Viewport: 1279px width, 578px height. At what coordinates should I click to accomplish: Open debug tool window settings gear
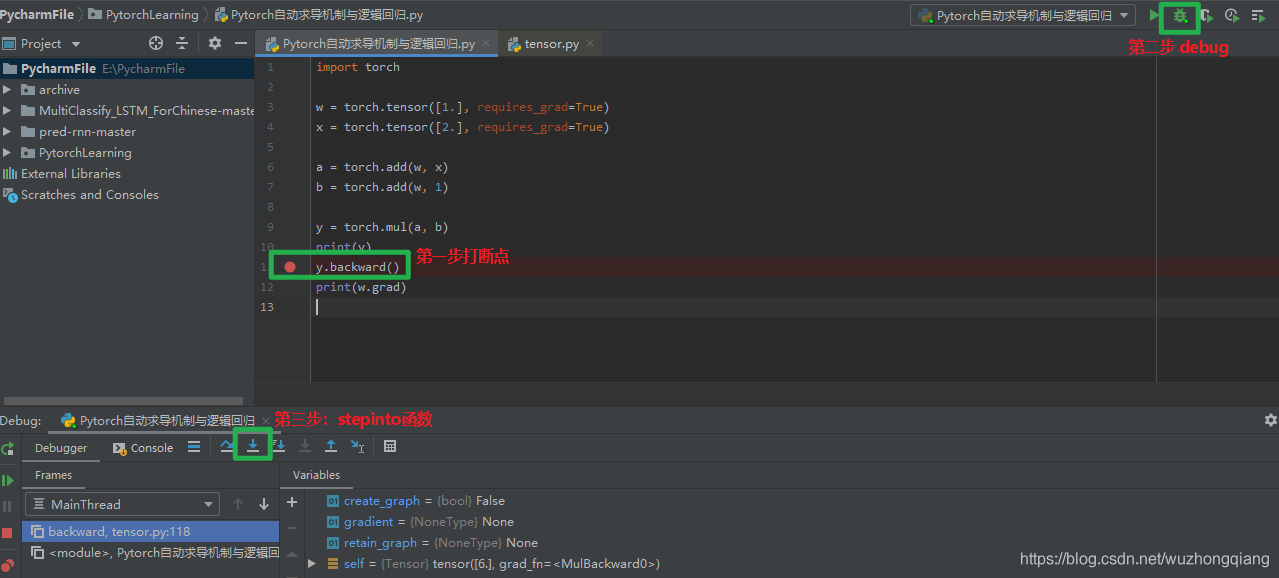[x=1271, y=420]
